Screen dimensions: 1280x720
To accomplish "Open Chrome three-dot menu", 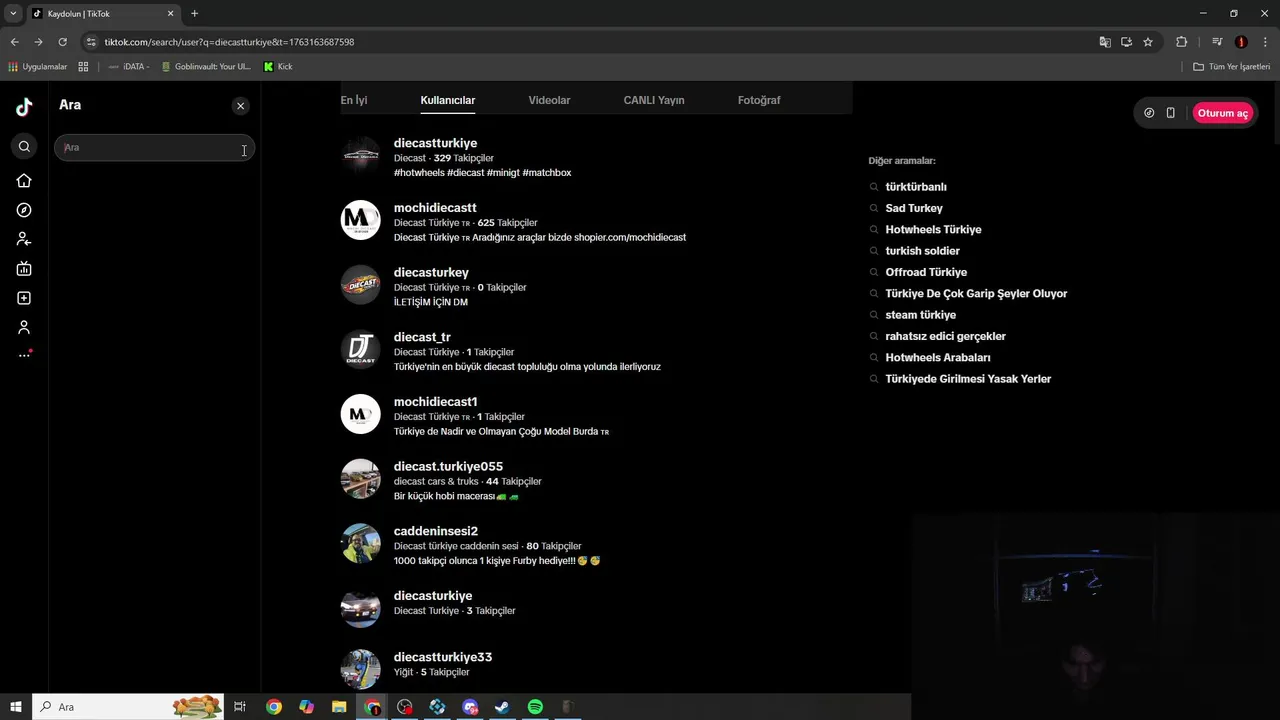I will pyautogui.click(x=1266, y=42).
